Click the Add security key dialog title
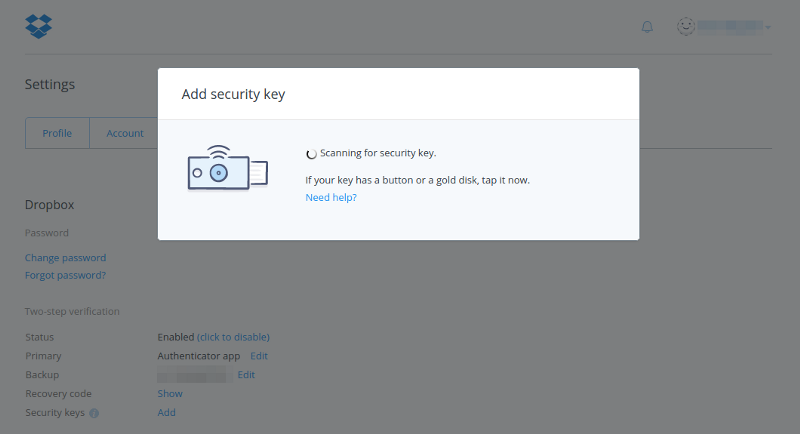Screen dimensions: 800x434 (234, 95)
